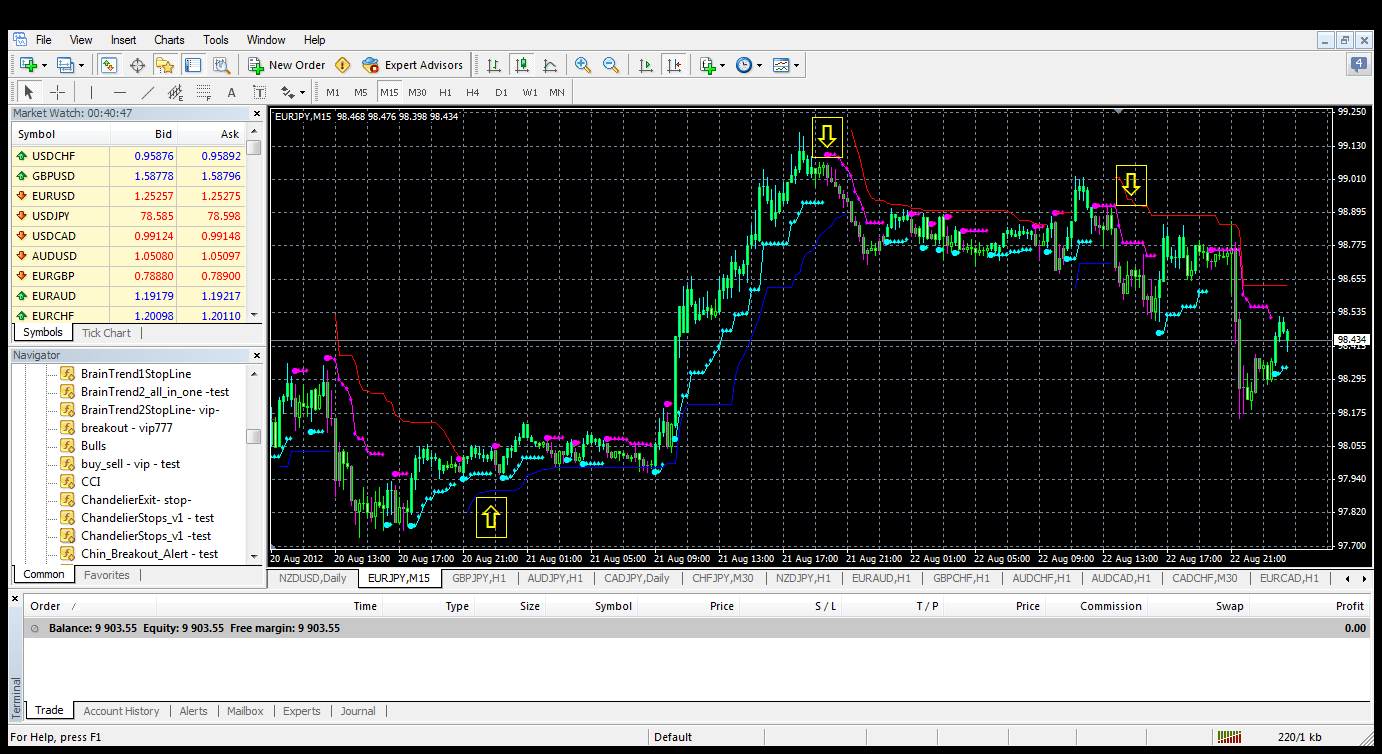Toggle chart auto scroll
Screen dimensions: 1382x754
click(x=645, y=65)
